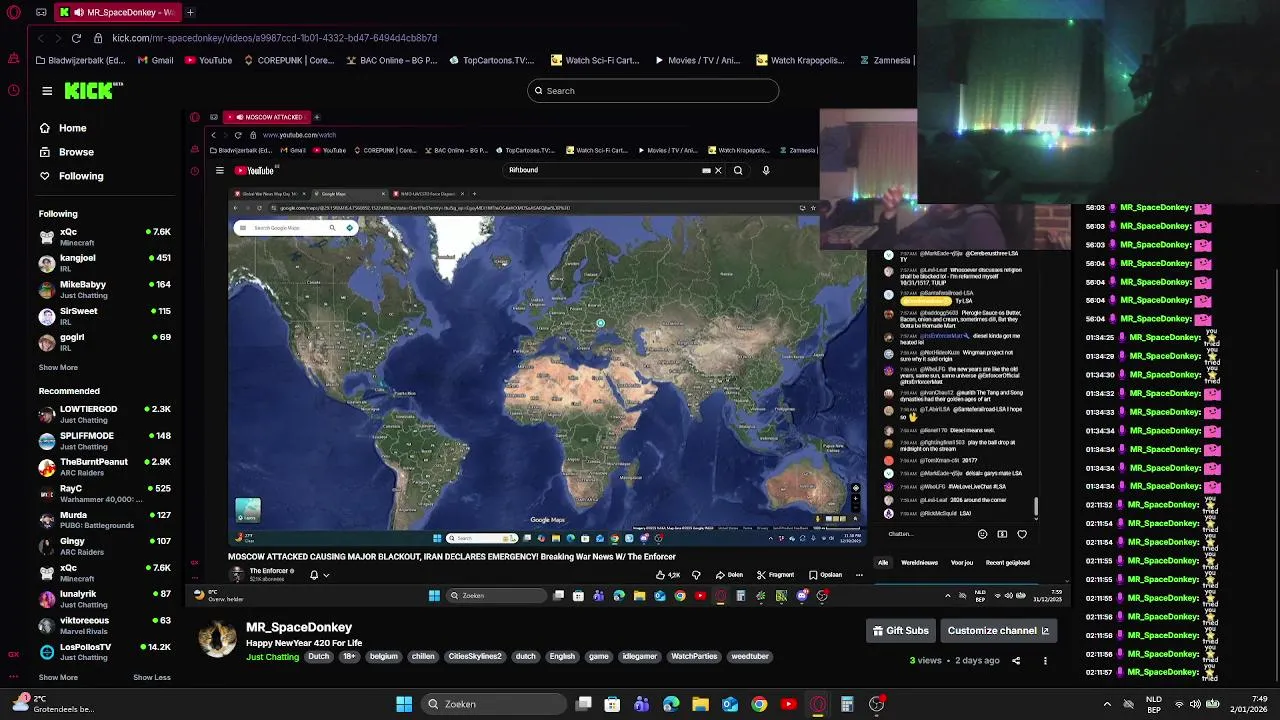Open volume control in system tray
1280x720 pixels.
[x=1195, y=704]
